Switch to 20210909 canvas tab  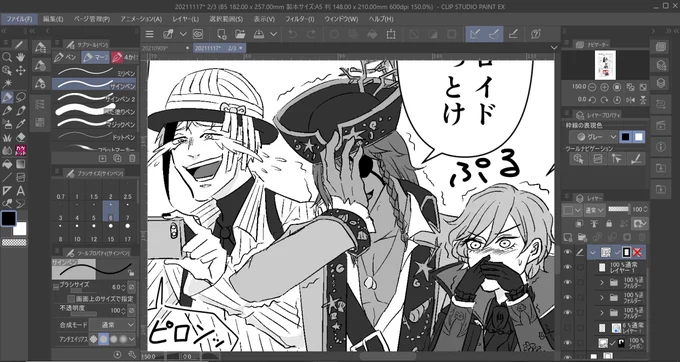[x=167, y=48]
